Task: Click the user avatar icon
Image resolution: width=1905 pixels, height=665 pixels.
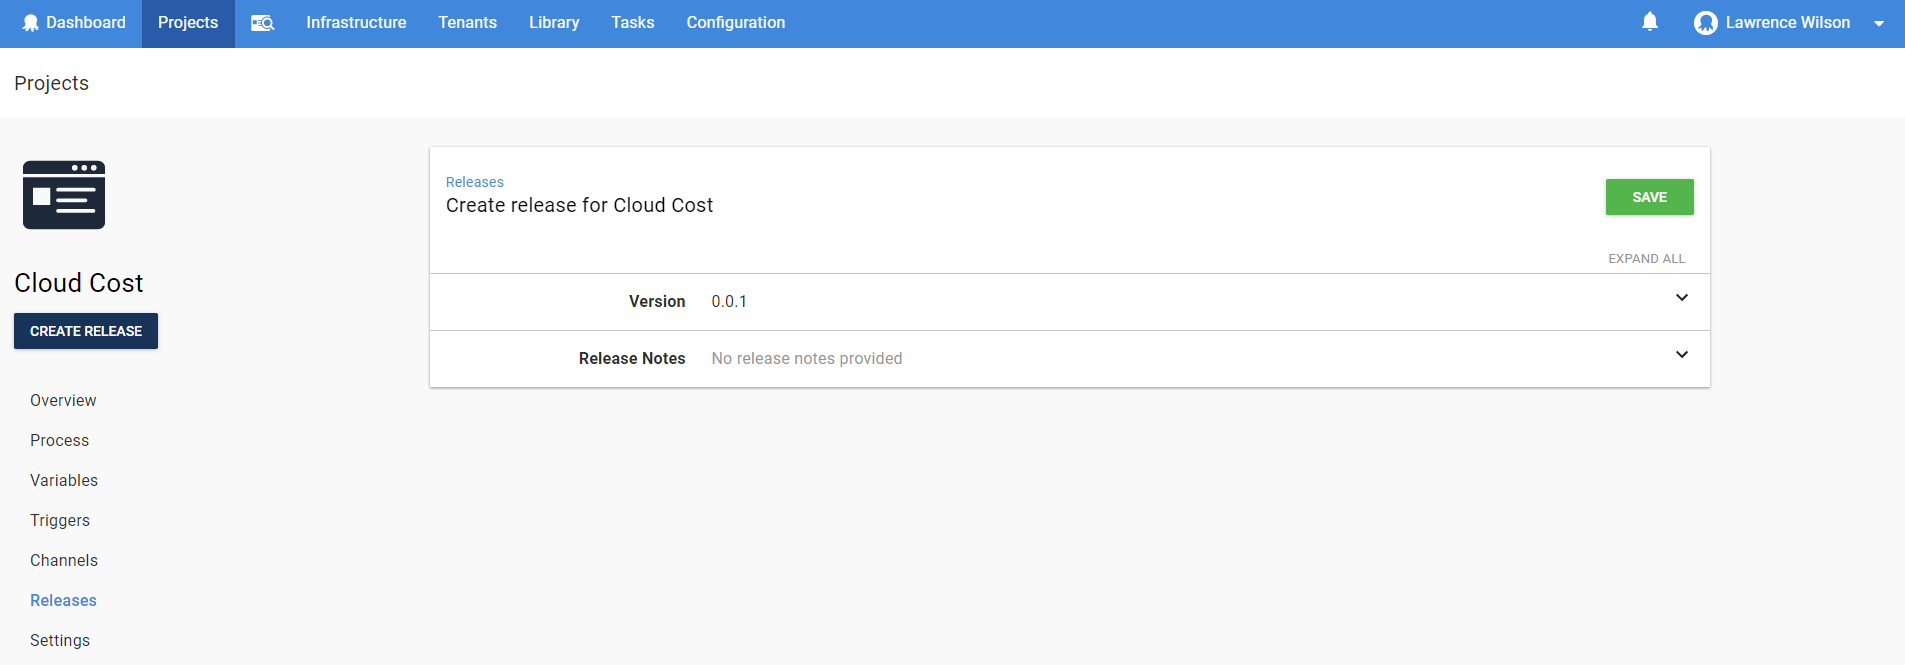Action: 1705,23
